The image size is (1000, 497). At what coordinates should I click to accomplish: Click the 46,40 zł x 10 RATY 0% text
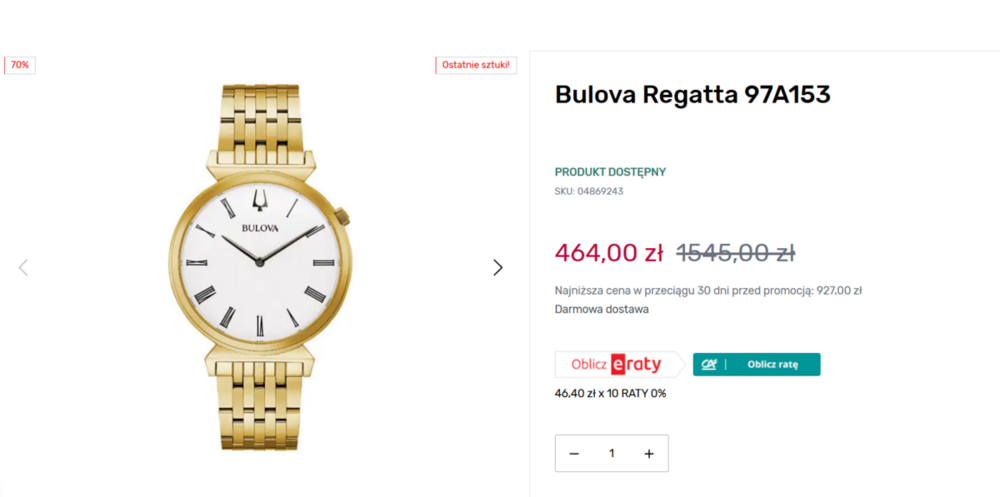610,393
